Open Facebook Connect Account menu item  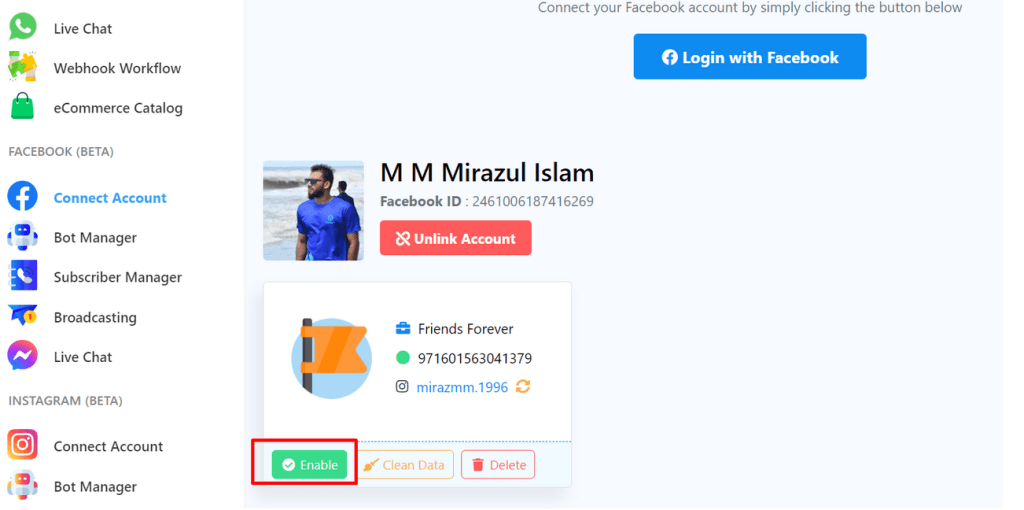(110, 198)
